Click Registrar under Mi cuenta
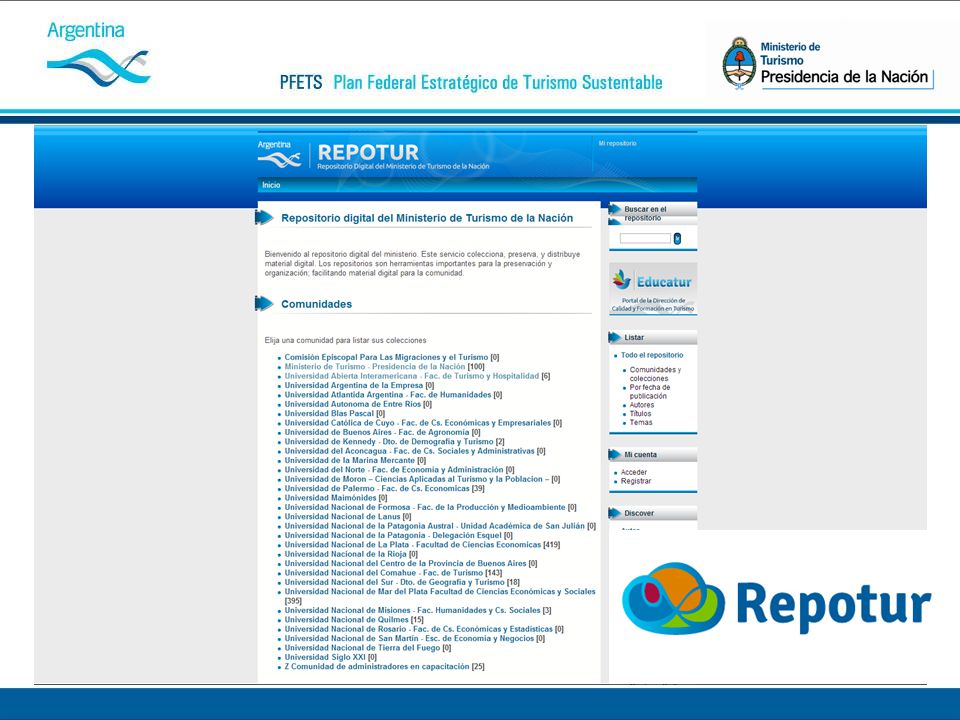Image resolution: width=960 pixels, height=720 pixels. pos(636,481)
